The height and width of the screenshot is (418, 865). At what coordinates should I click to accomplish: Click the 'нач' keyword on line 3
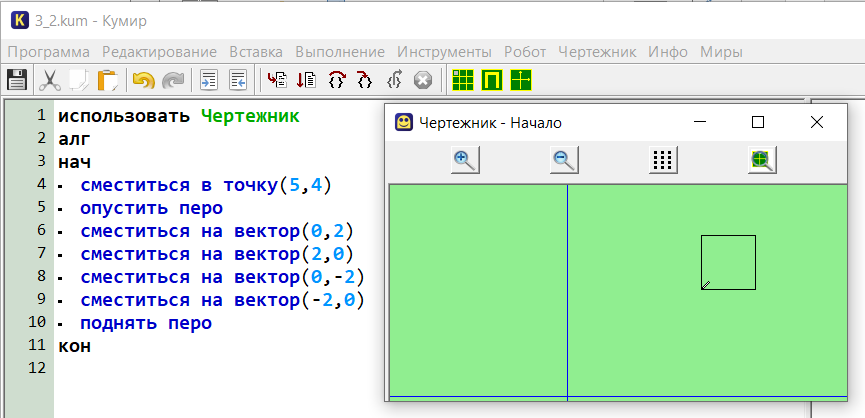tap(74, 162)
